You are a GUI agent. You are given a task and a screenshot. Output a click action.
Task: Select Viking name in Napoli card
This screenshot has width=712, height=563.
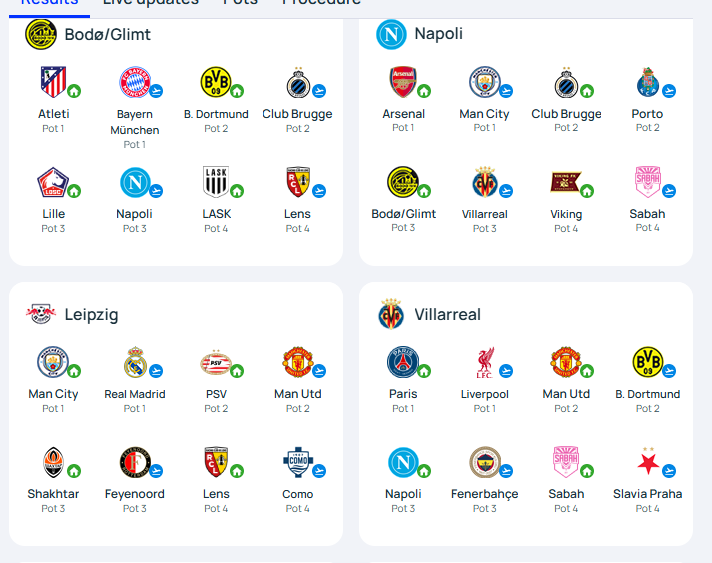pyautogui.click(x=566, y=214)
